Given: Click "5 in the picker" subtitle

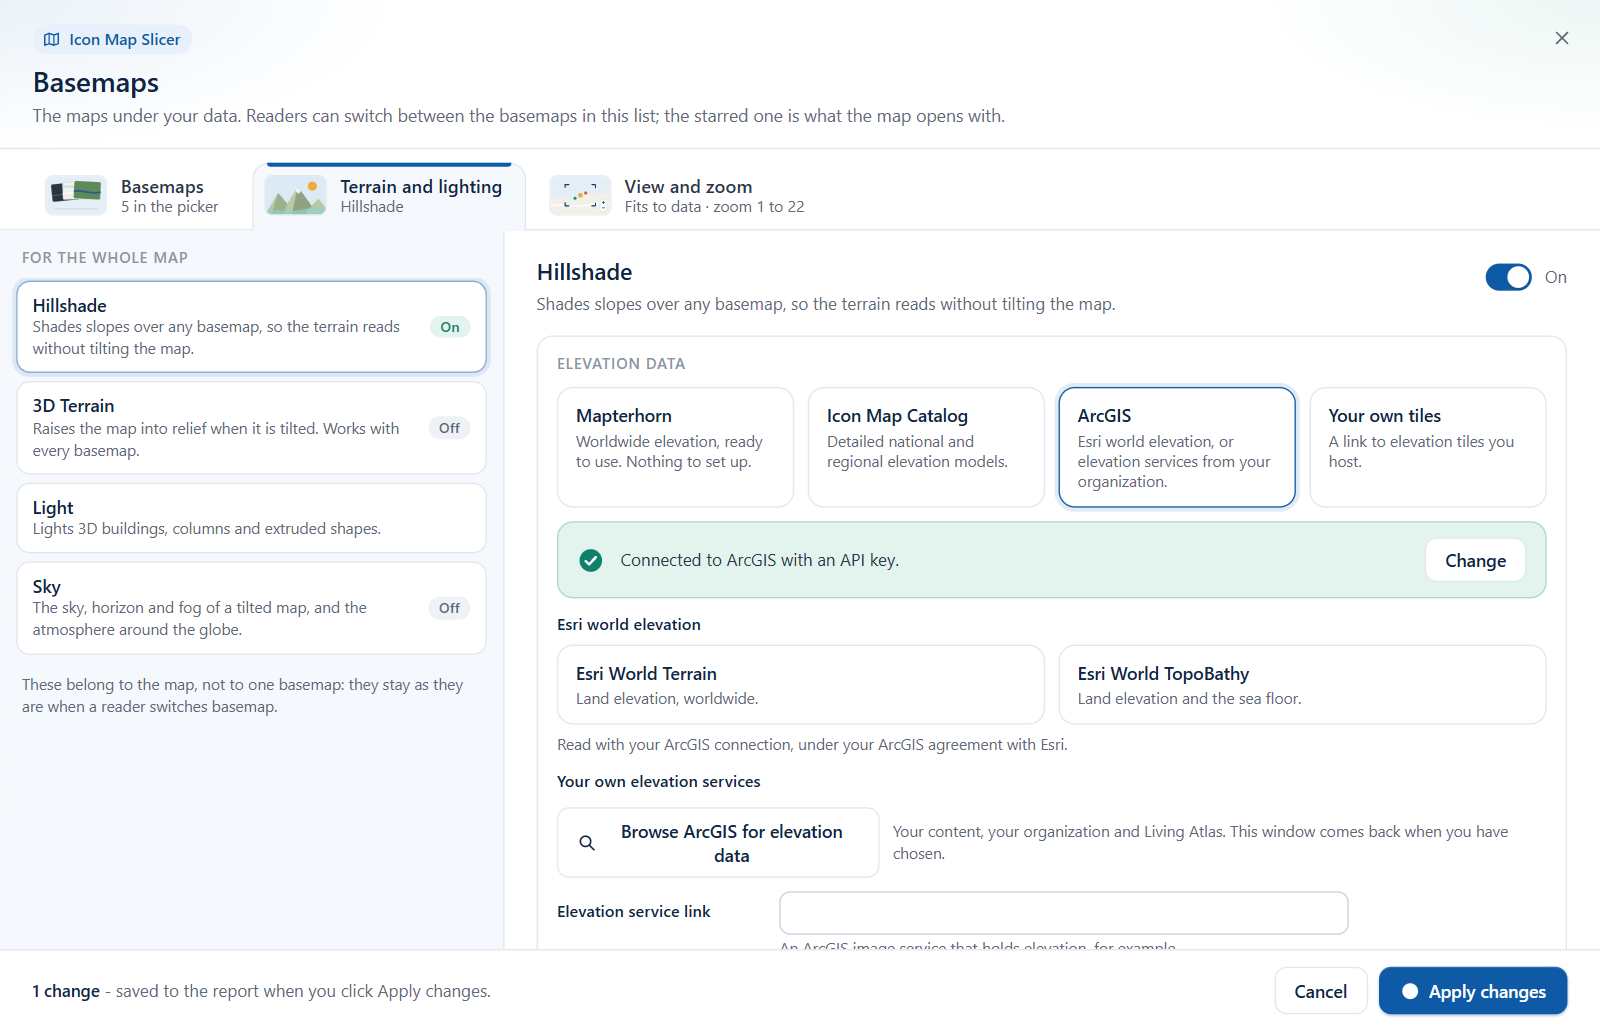Looking at the screenshot, I should pos(169,207).
